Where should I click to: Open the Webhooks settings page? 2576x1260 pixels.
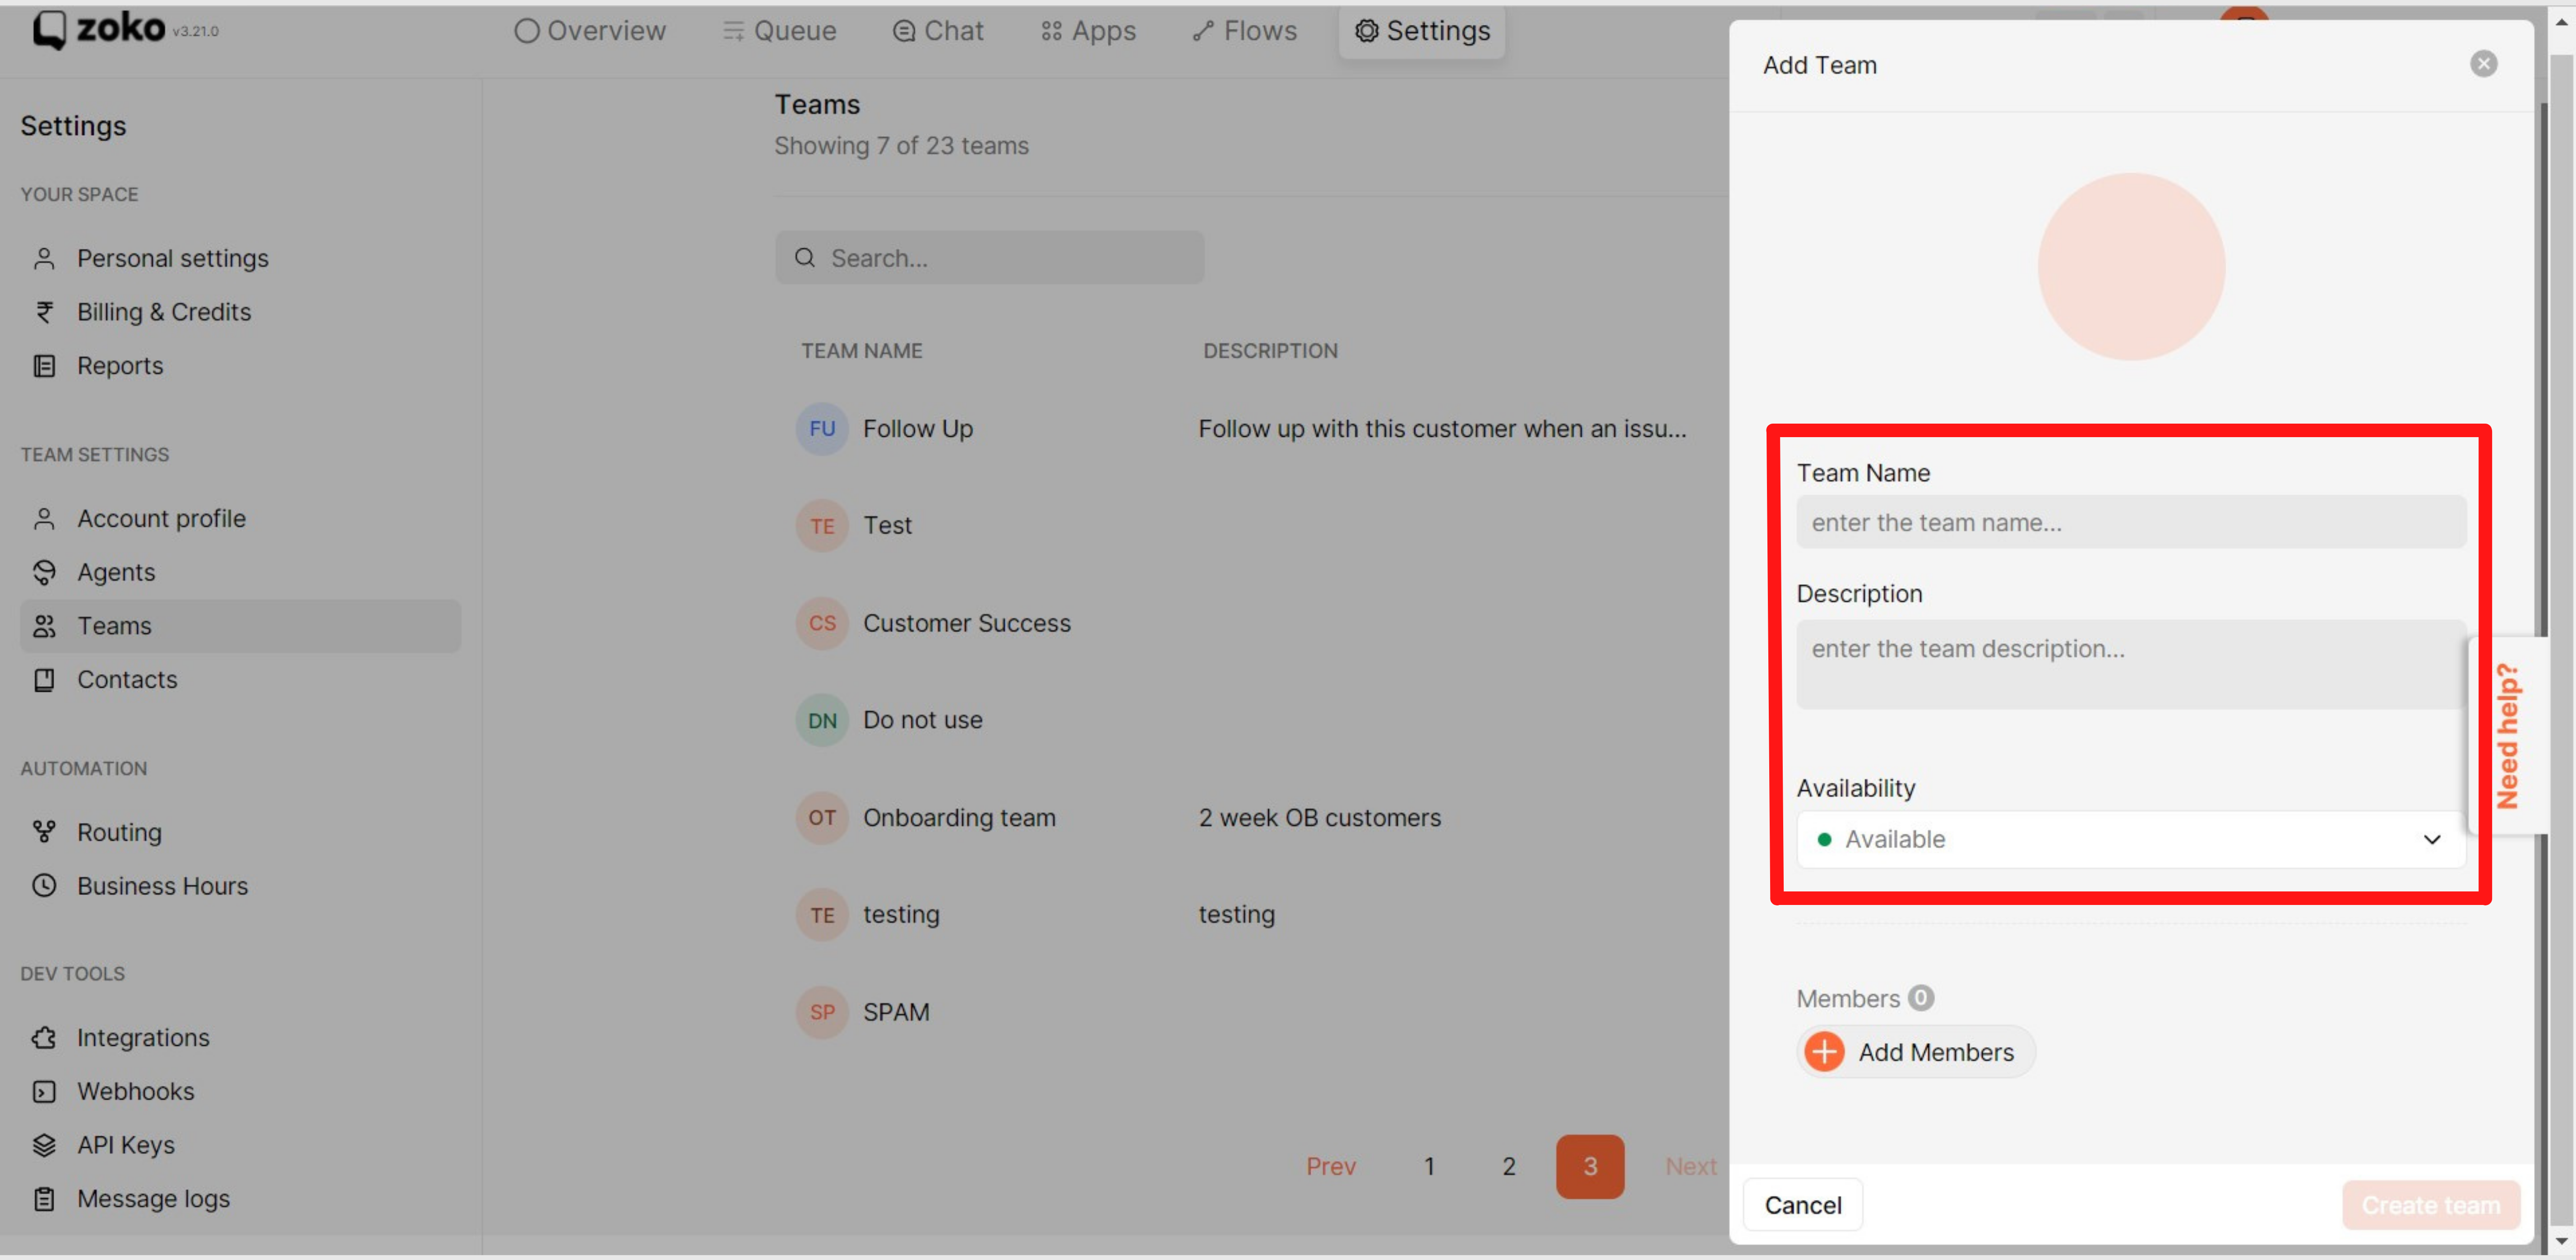(x=240, y=1092)
